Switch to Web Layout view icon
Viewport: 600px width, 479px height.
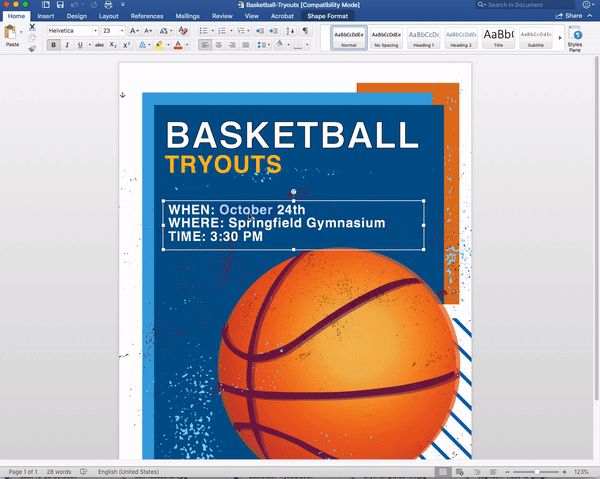point(460,472)
